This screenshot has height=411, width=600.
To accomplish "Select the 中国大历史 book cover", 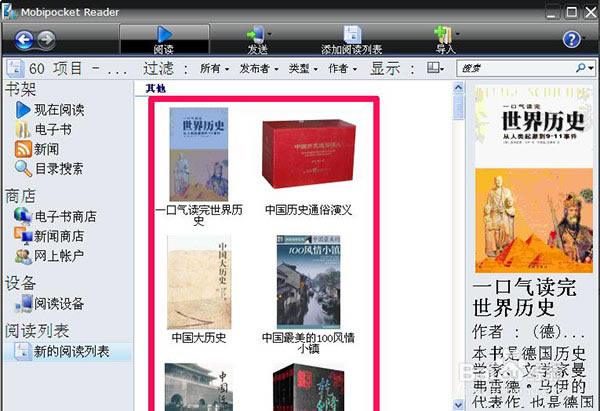I will [199, 282].
